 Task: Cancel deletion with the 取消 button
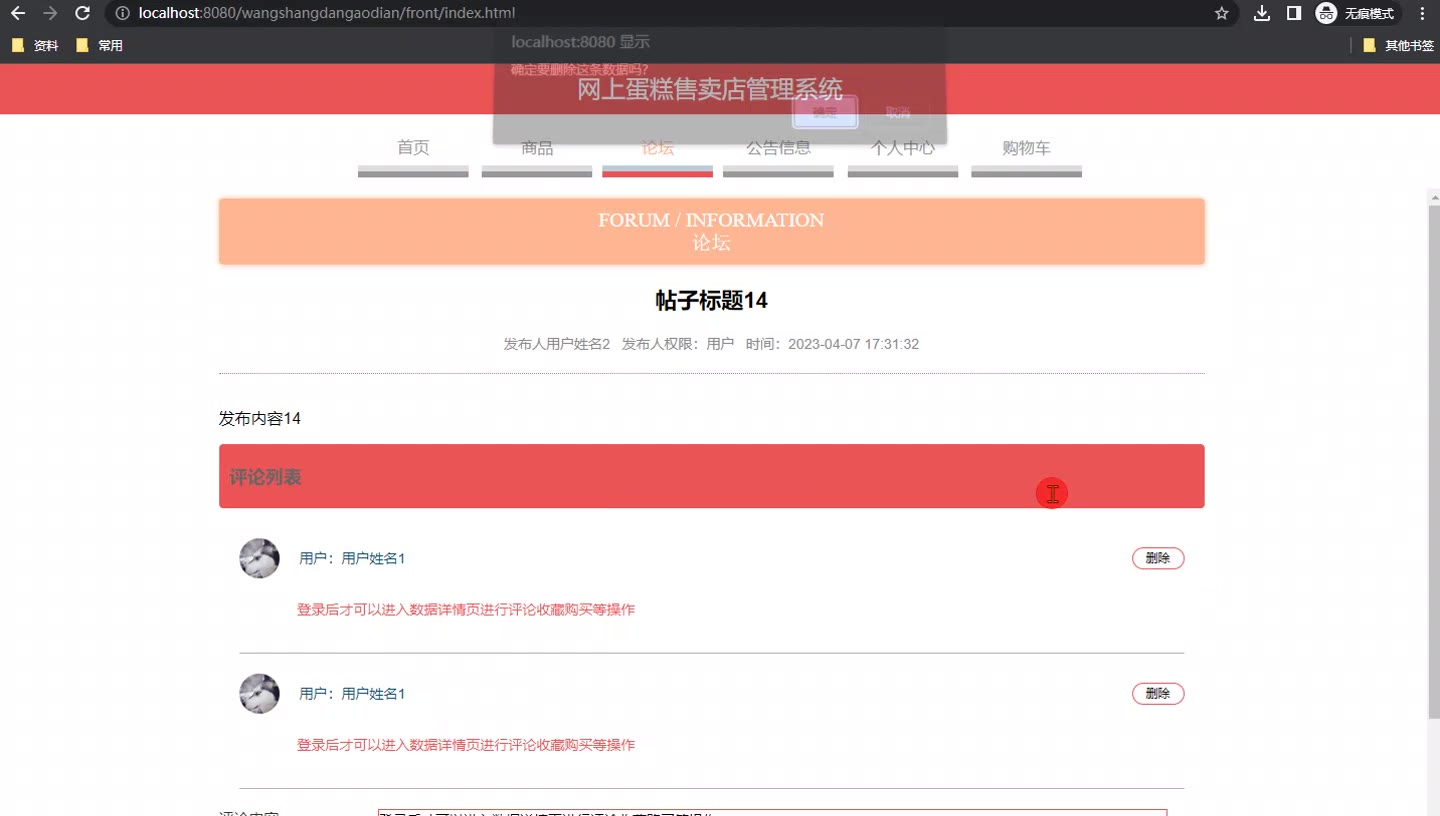click(x=897, y=112)
